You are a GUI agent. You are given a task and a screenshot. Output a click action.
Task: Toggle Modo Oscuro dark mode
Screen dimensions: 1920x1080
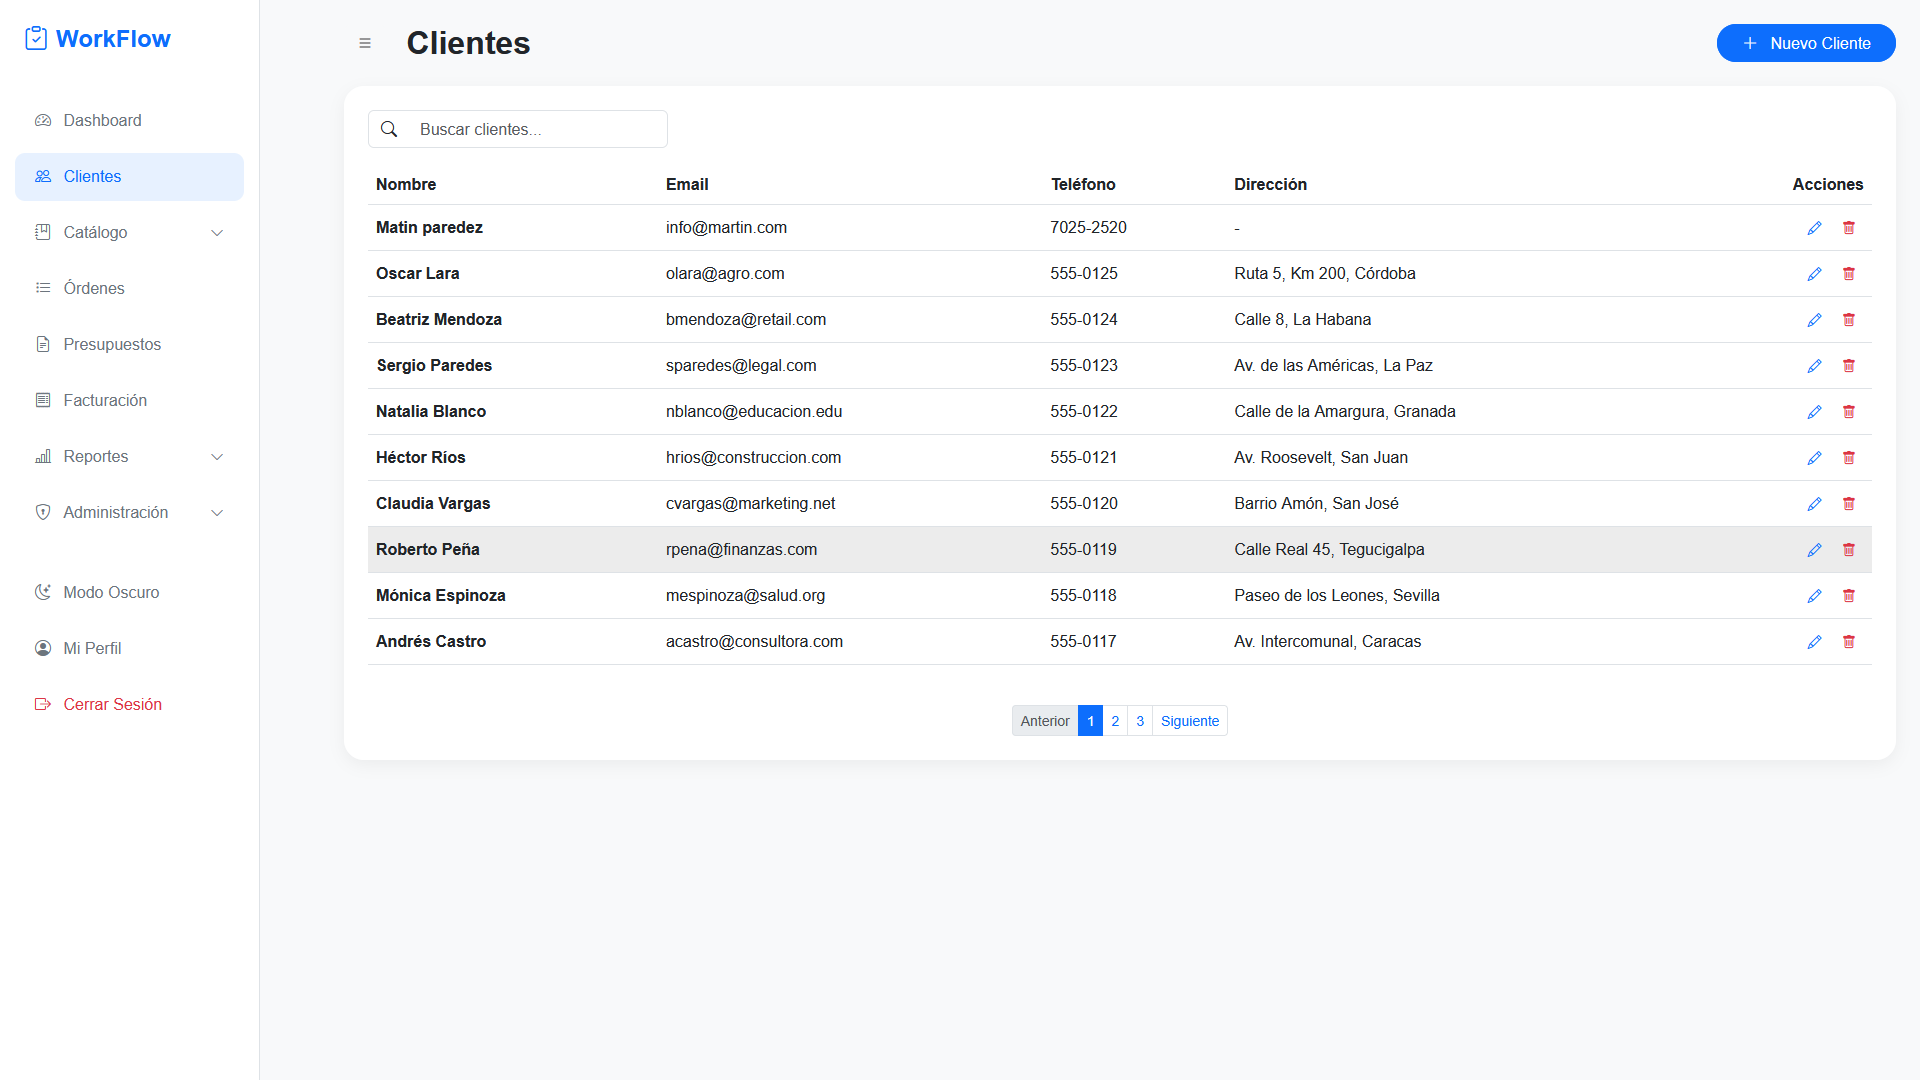[x=129, y=592]
